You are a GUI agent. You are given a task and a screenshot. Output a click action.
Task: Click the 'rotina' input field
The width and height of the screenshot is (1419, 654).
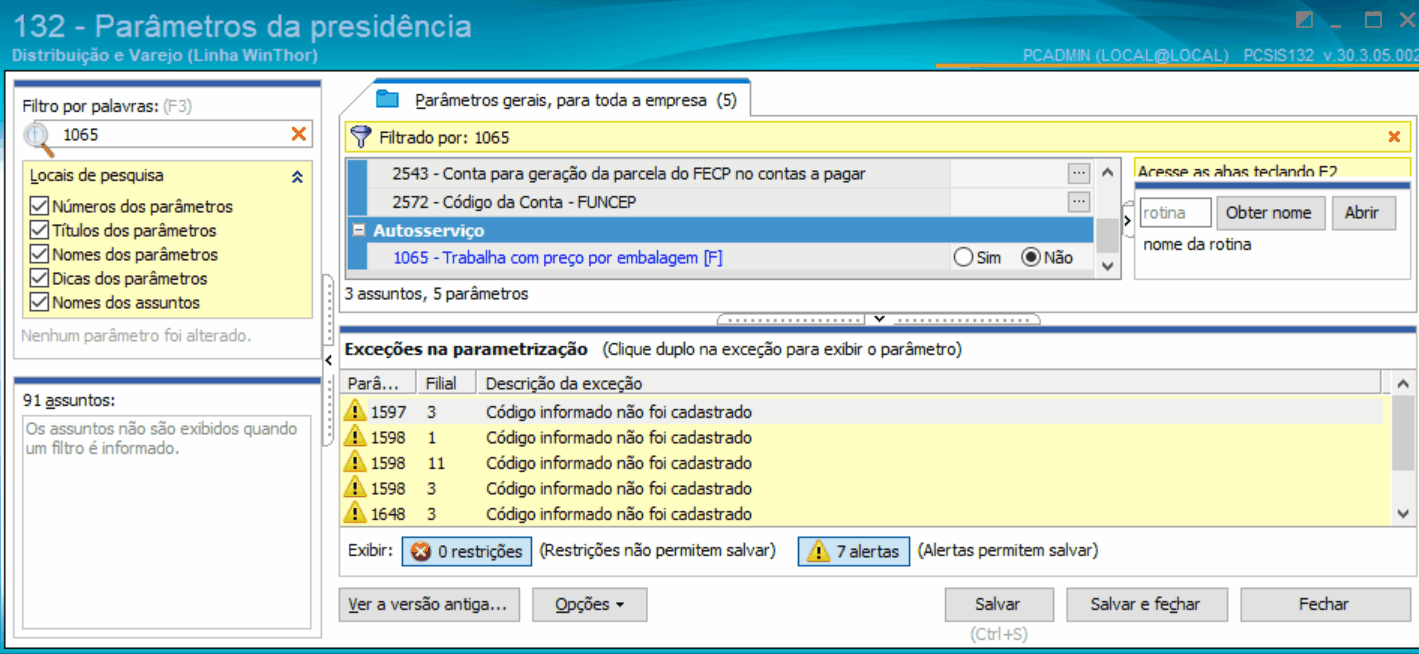(1175, 213)
